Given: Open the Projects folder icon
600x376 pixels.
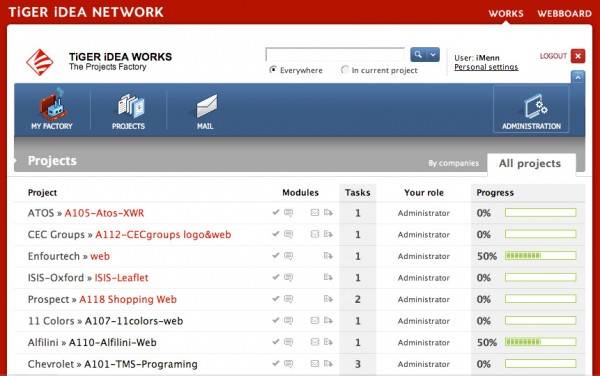Looking at the screenshot, I should (x=131, y=105).
